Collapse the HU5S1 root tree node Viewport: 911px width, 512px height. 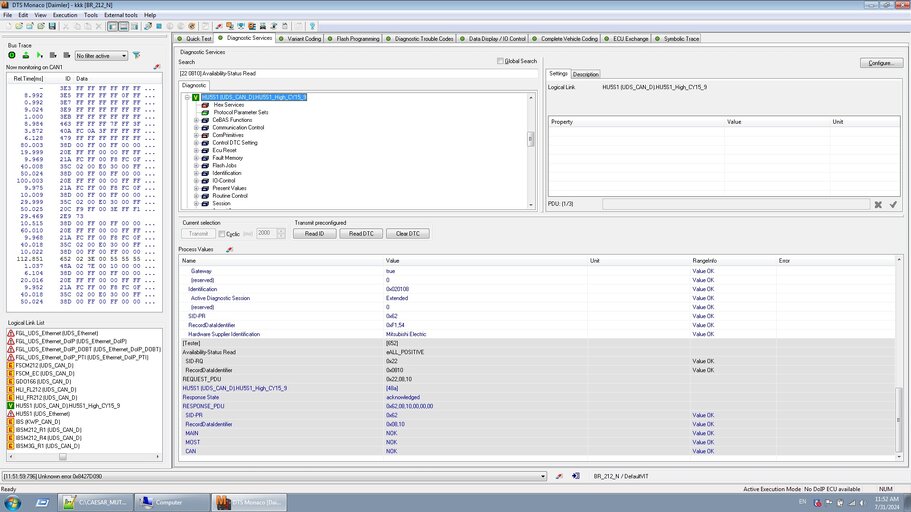(188, 98)
